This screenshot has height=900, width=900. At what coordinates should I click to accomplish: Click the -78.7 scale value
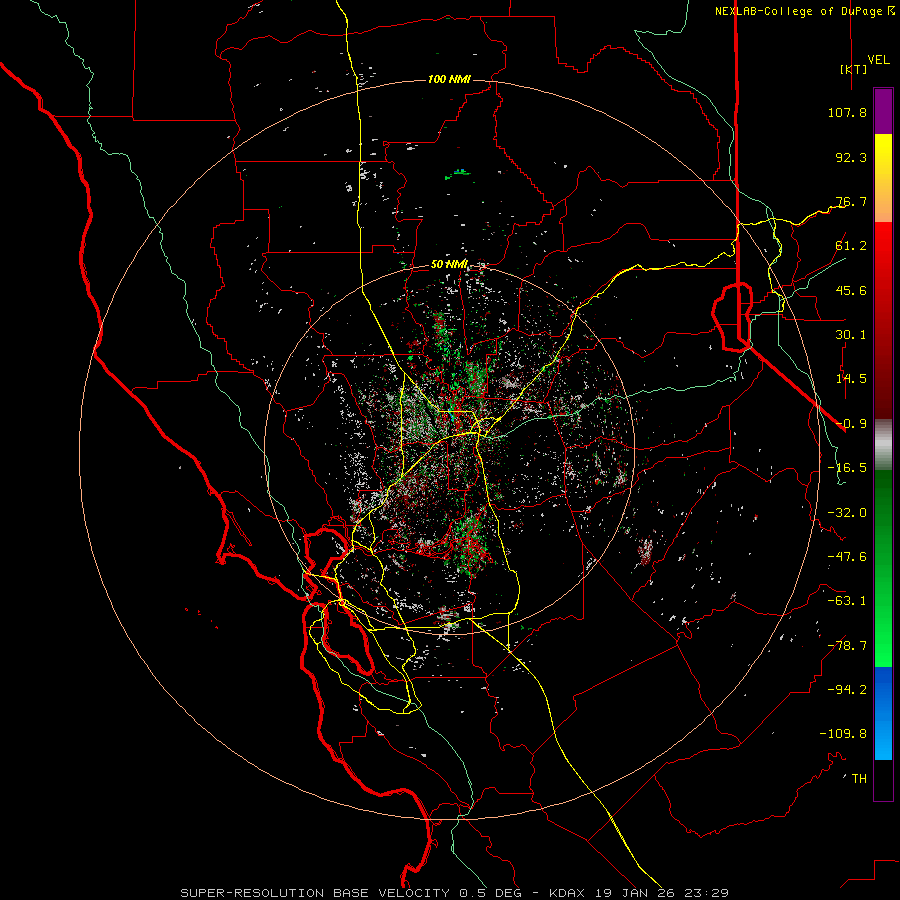847,646
